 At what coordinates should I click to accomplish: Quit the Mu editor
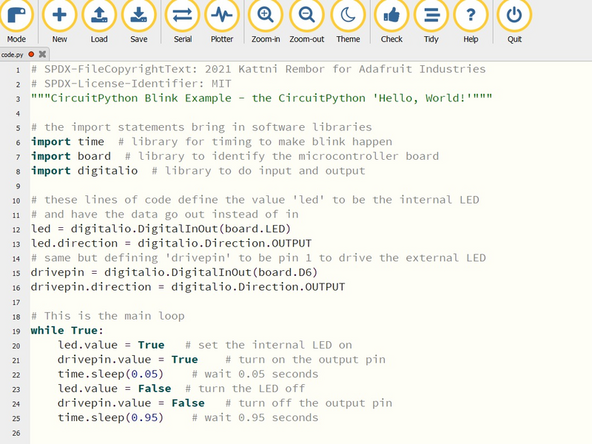tap(514, 21)
